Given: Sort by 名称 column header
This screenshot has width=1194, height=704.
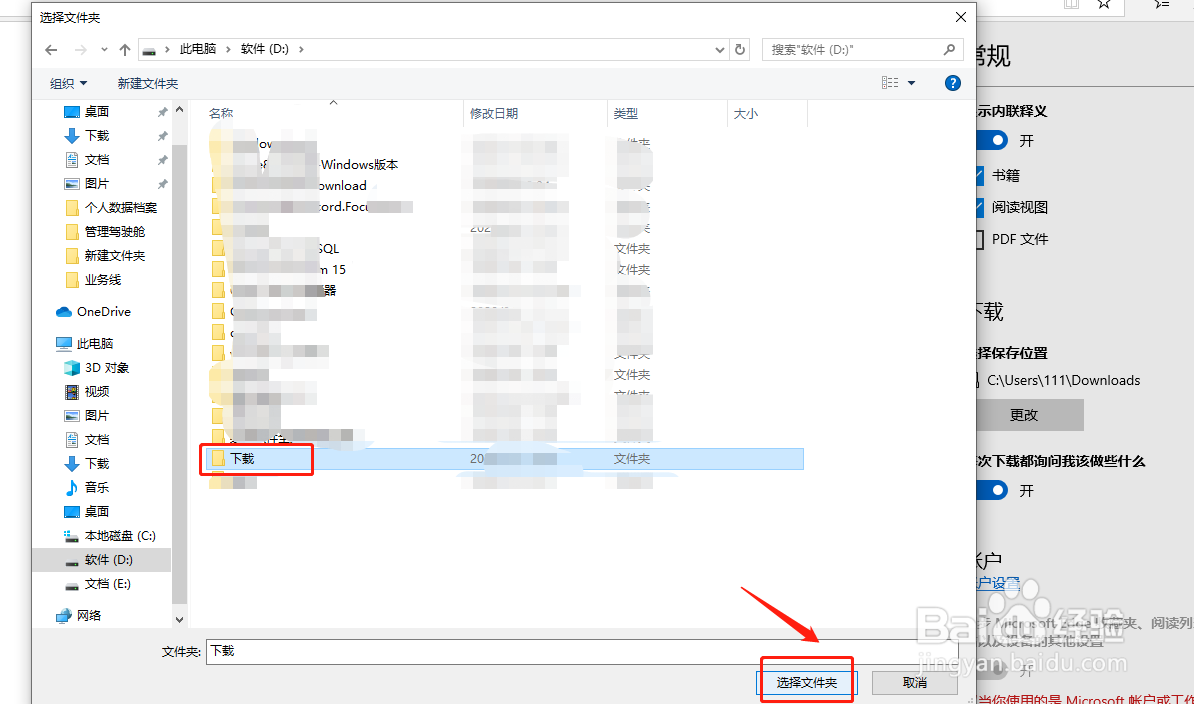Looking at the screenshot, I should 221,113.
